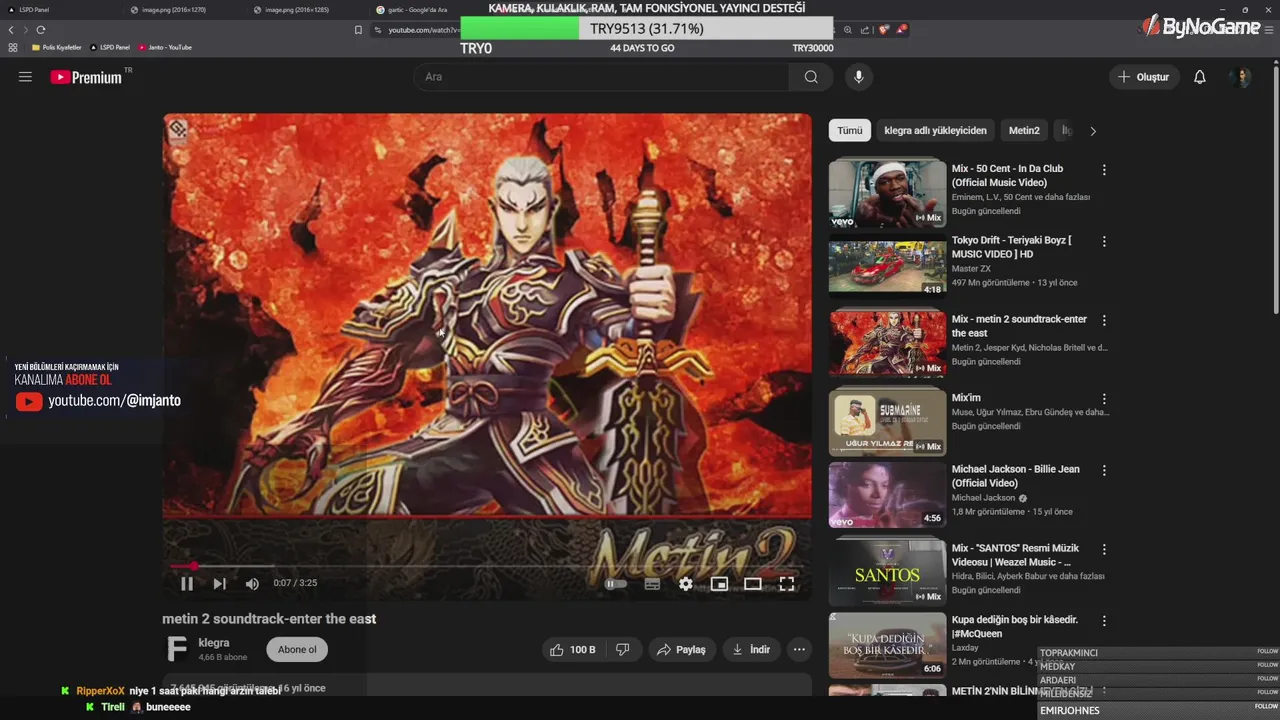Focus the Ara search field
This screenshot has height=720, width=1280.
(600, 77)
